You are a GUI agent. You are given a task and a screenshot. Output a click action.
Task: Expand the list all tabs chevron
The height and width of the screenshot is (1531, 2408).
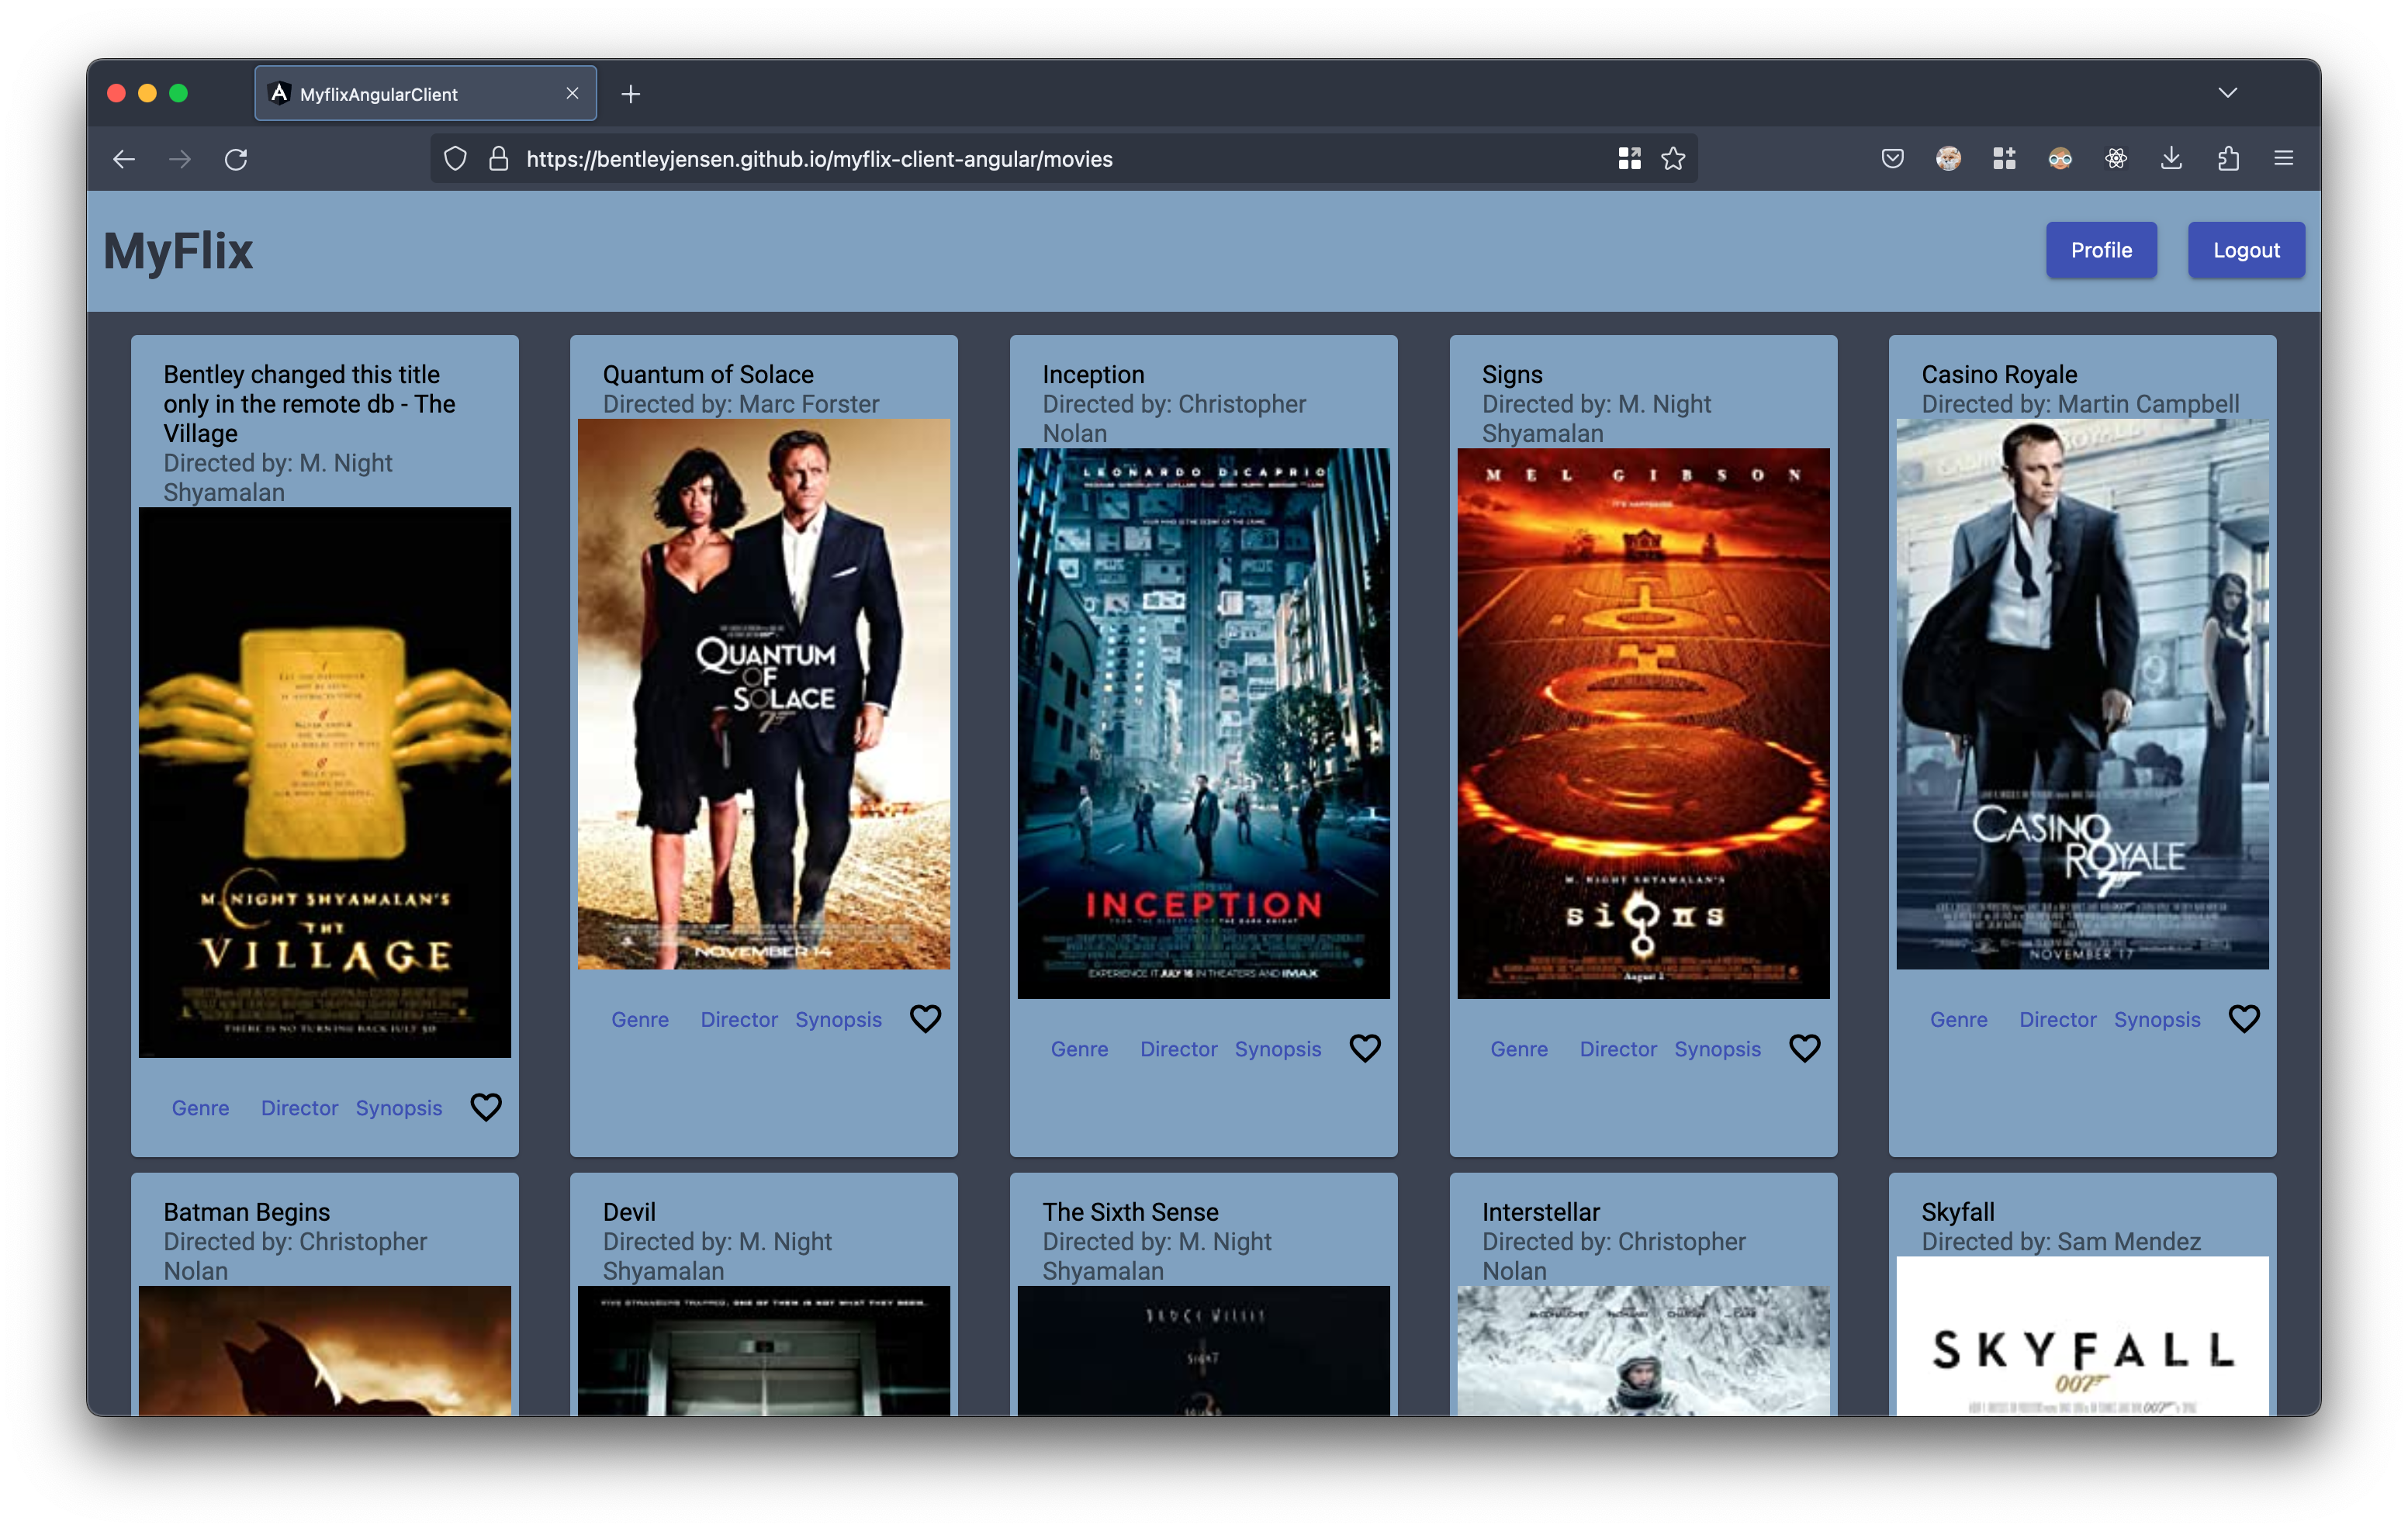click(x=2227, y=93)
